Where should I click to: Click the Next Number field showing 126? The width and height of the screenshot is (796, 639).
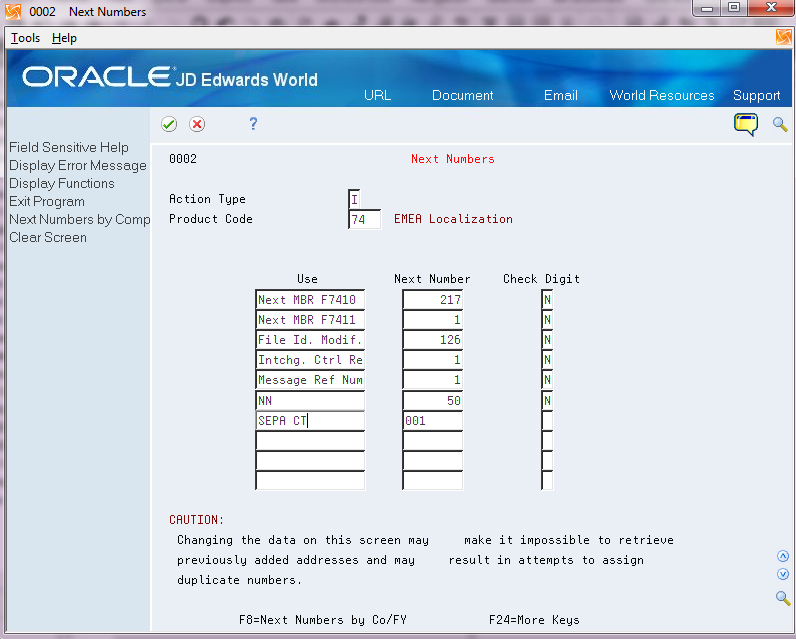click(x=433, y=340)
